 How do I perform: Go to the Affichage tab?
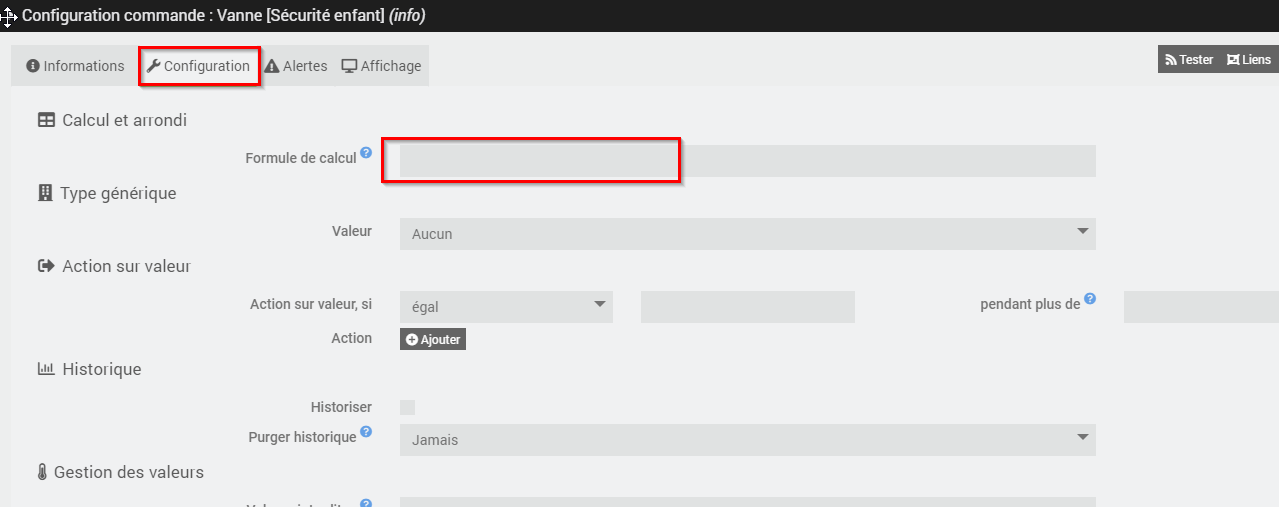tap(381, 66)
